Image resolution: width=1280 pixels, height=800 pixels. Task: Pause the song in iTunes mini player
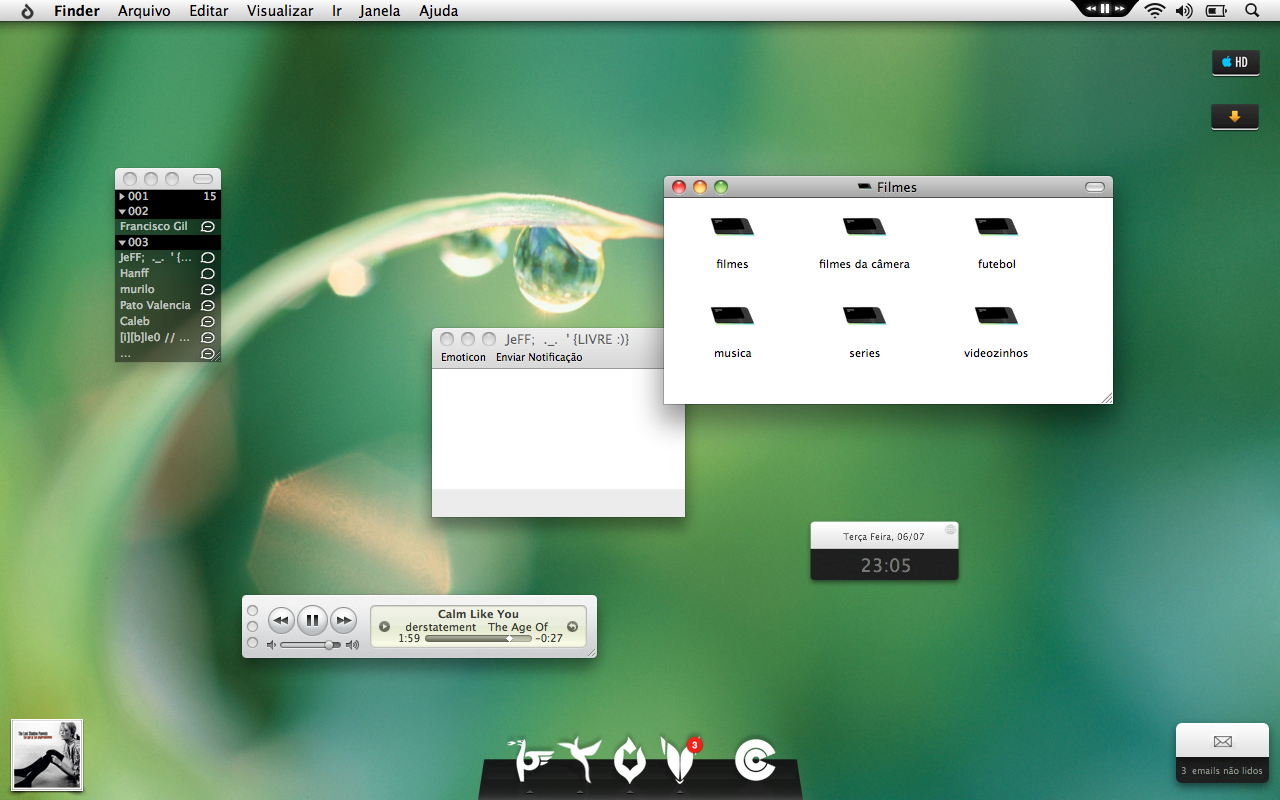(x=312, y=621)
